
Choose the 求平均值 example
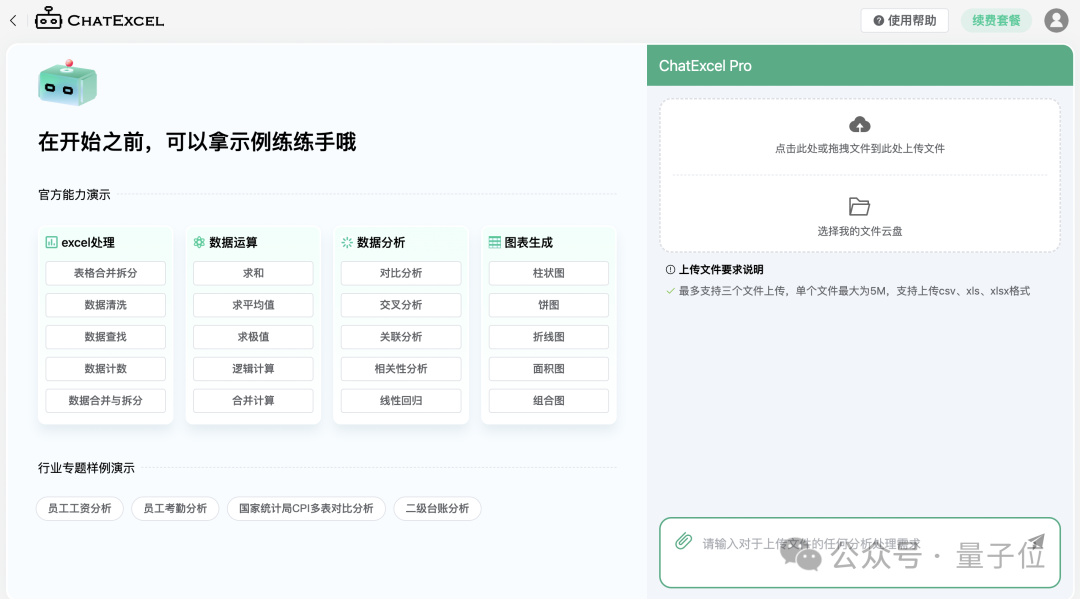tap(253, 305)
